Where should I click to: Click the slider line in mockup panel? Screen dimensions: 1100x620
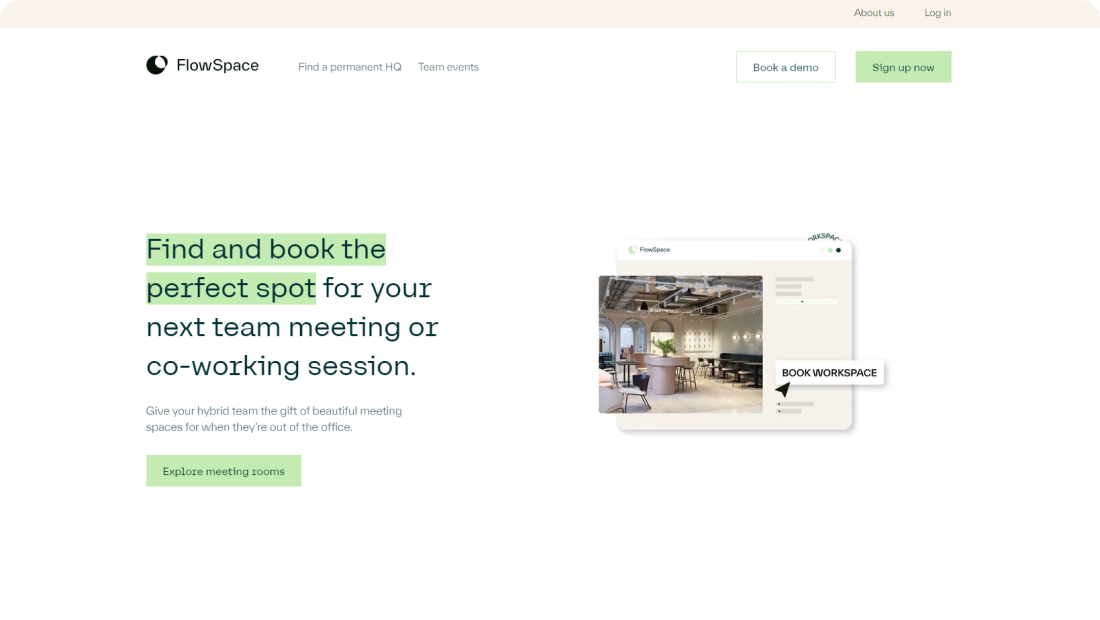[806, 302]
